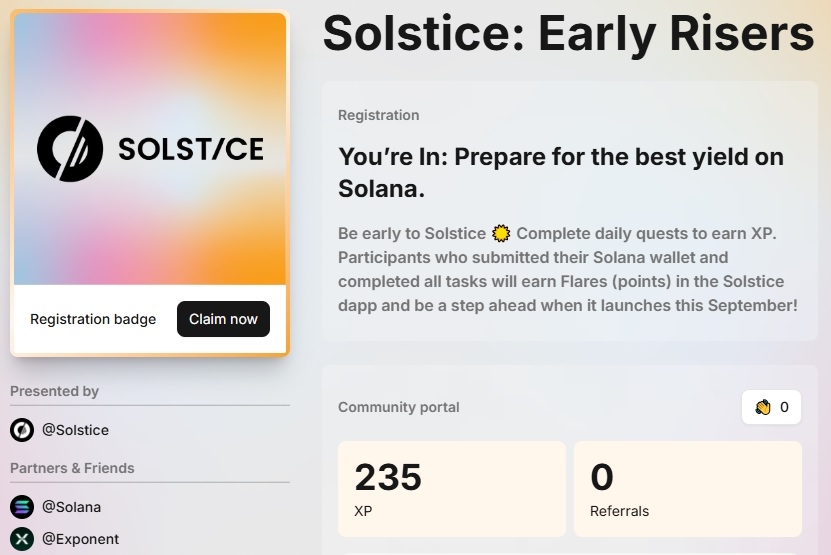Click the Registration section label
The width and height of the screenshot is (831, 555).
(378, 115)
